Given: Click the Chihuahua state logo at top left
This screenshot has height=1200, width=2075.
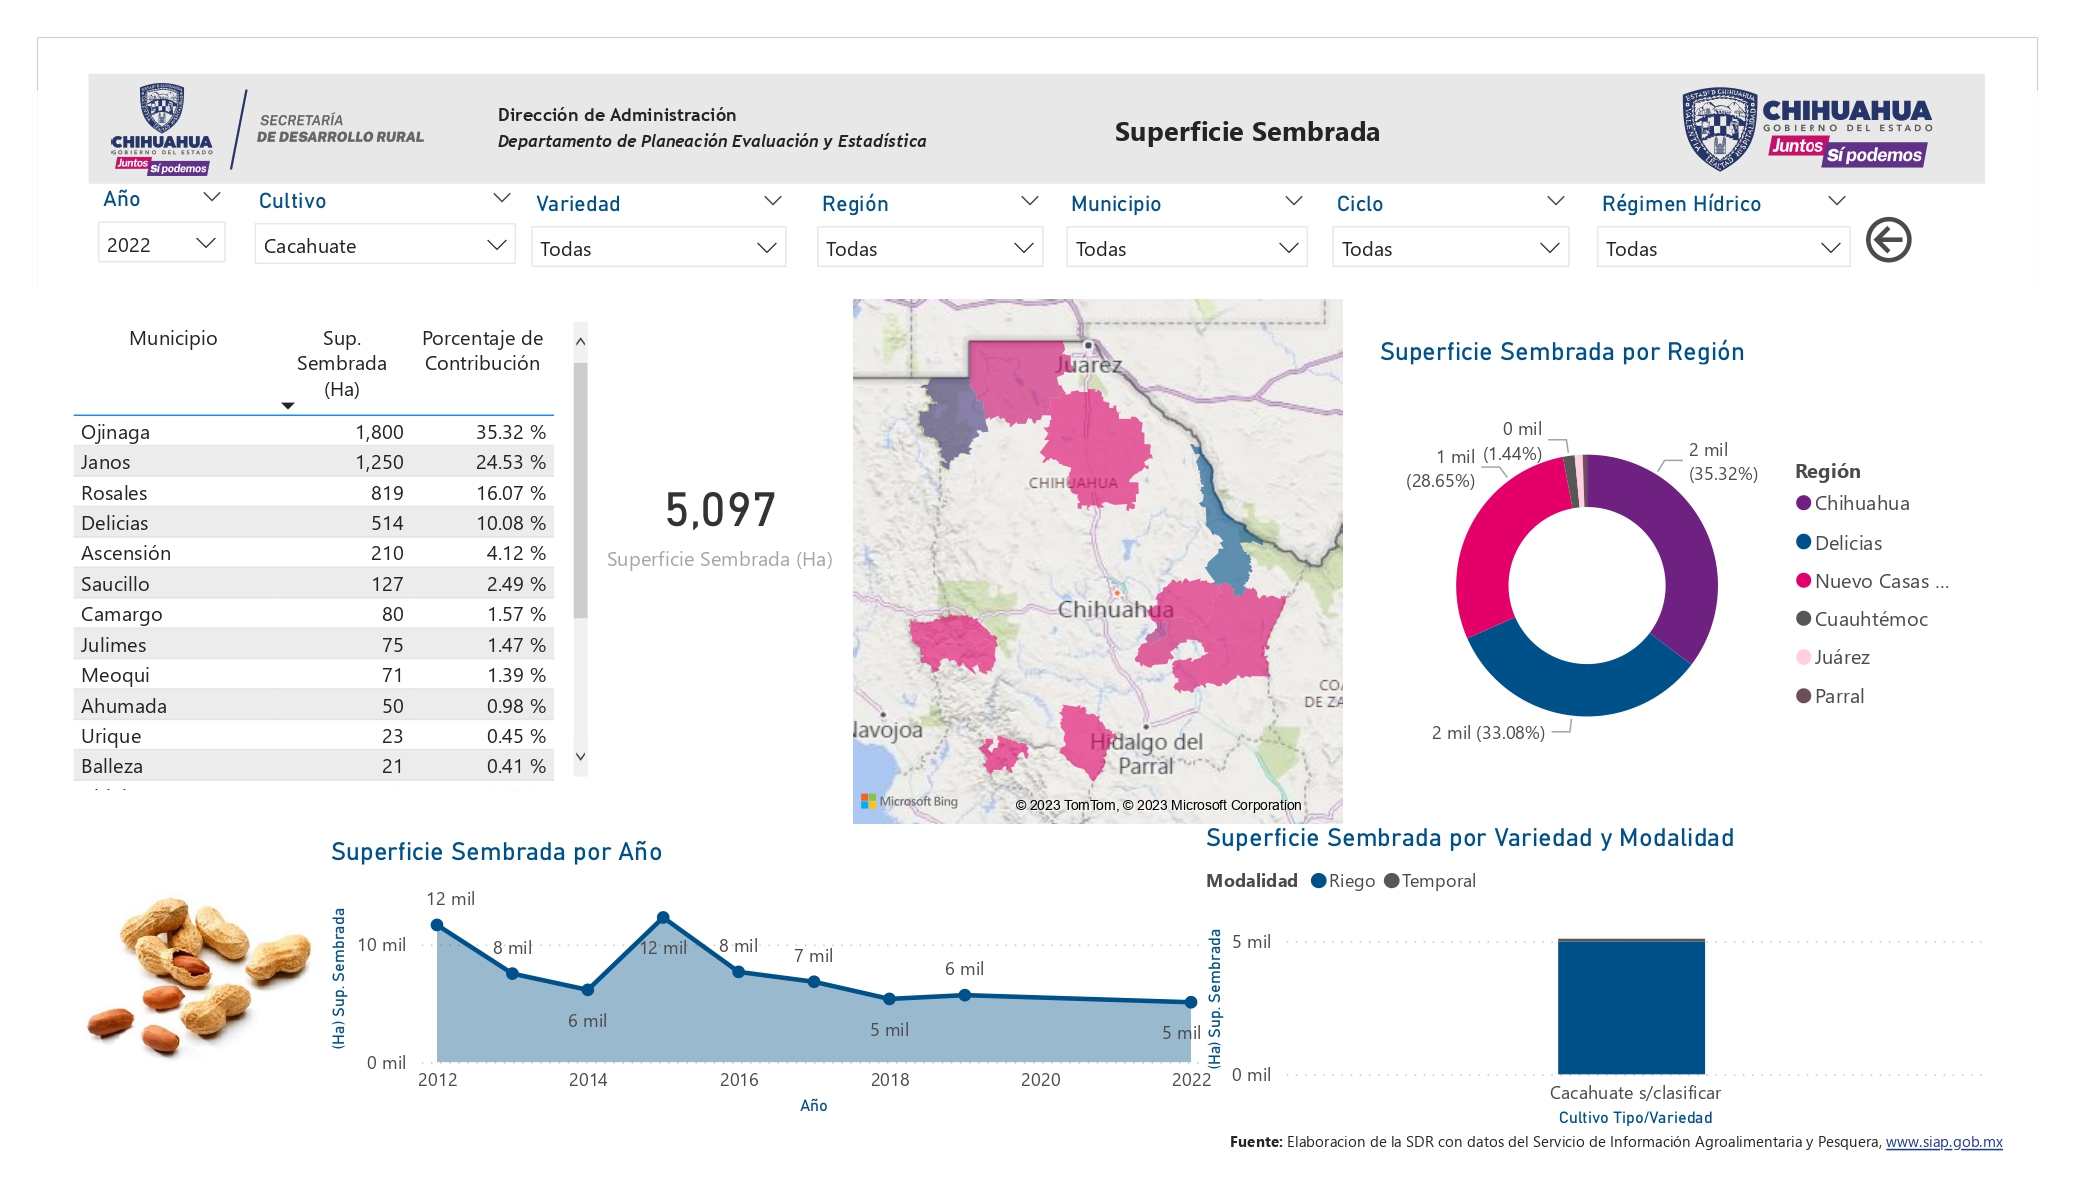Looking at the screenshot, I should point(162,130).
